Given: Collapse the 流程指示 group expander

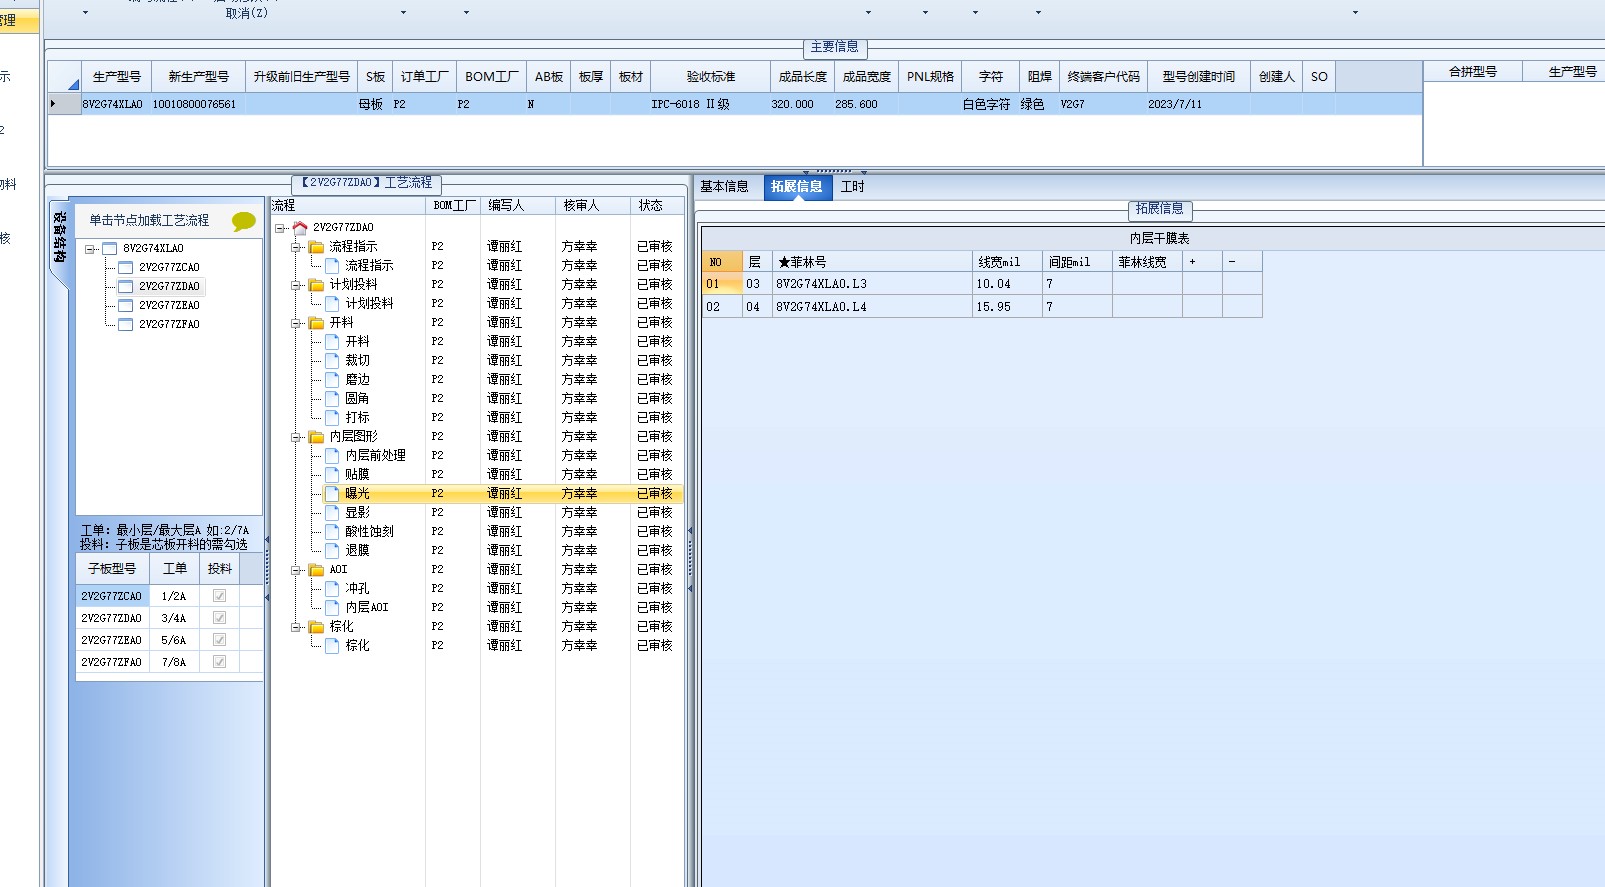Looking at the screenshot, I should click(297, 247).
